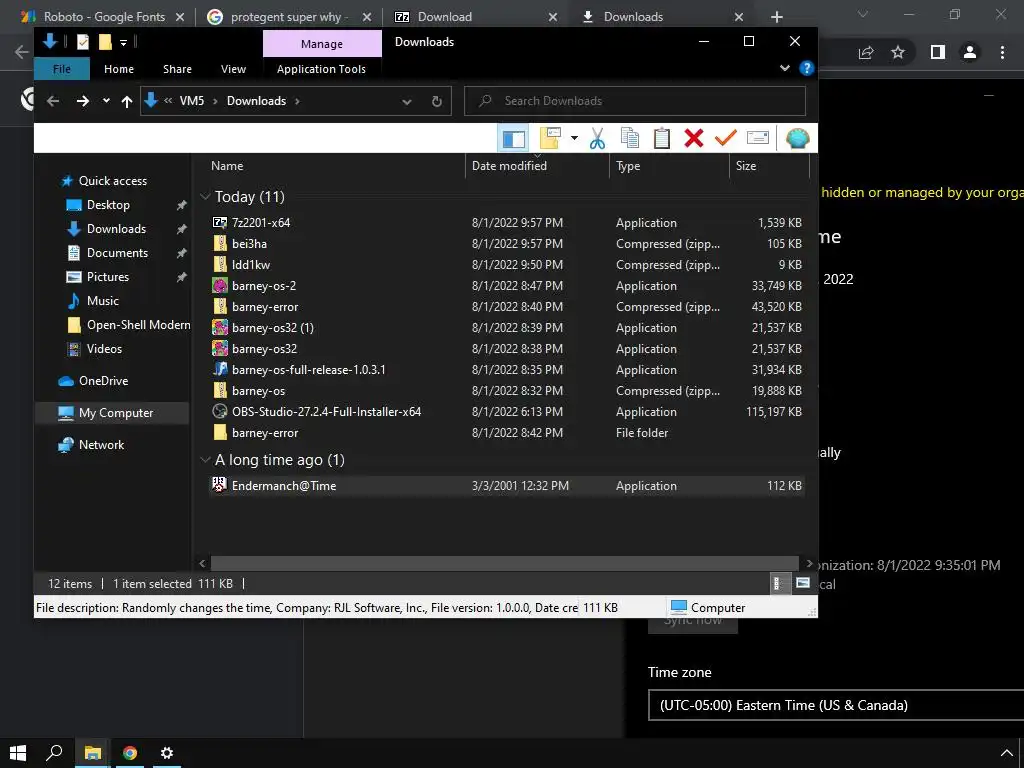This screenshot has height=768, width=1024.
Task: Open the Share ribbon tab
Action: 177,69
